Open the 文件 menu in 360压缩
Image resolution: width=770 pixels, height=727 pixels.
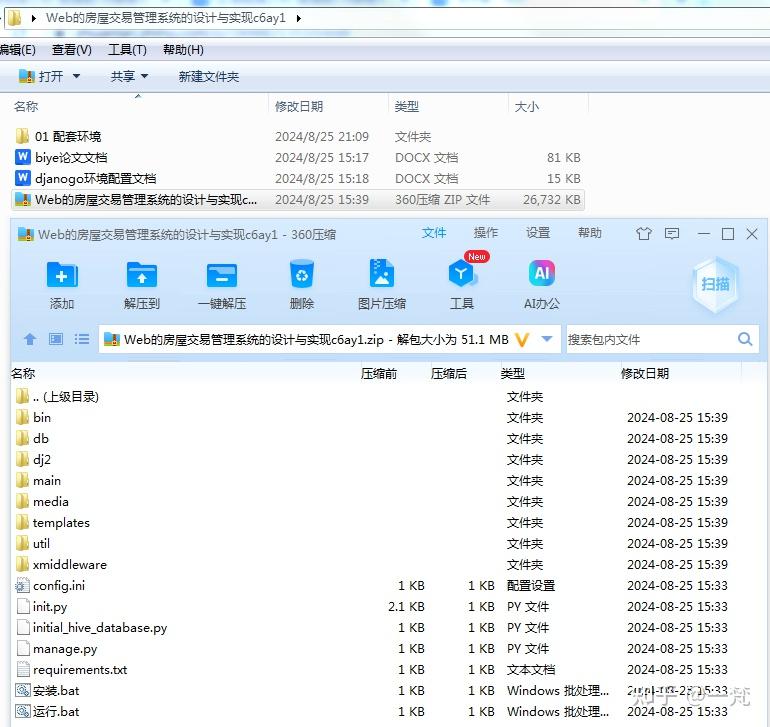(x=434, y=233)
